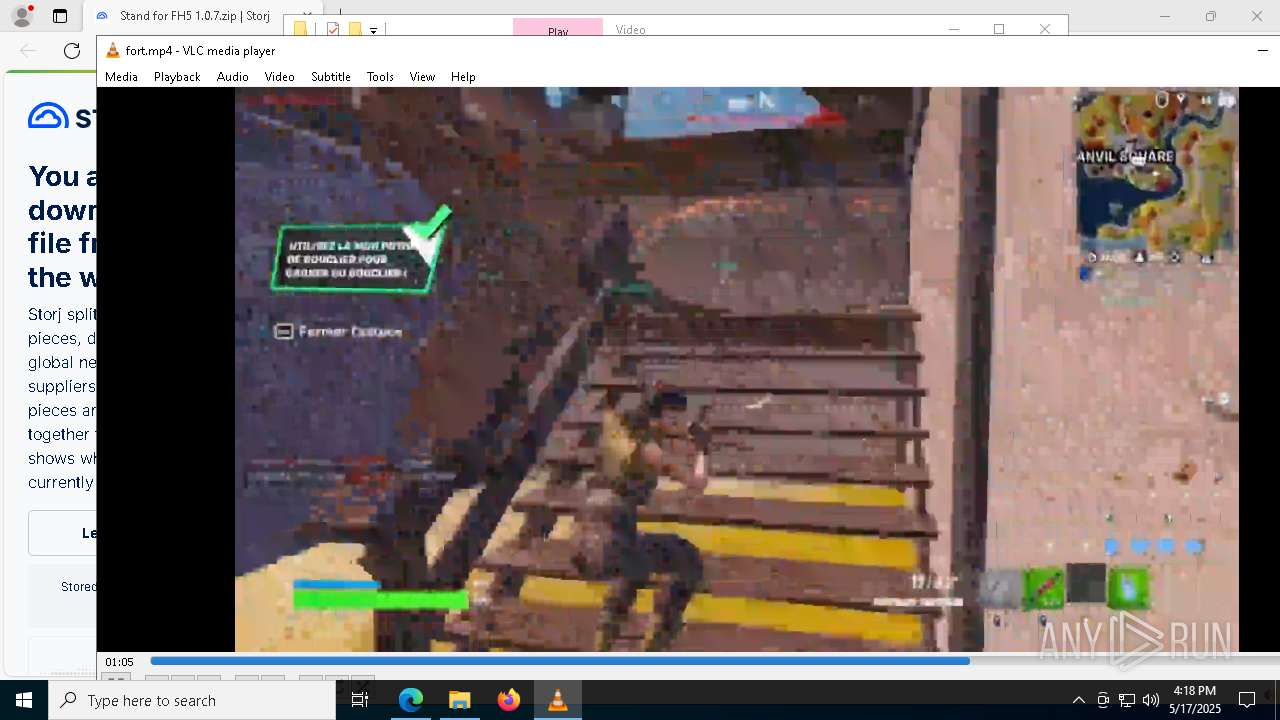Open Firefox from the taskbar
This screenshot has height=720, width=1280.
[x=509, y=700]
